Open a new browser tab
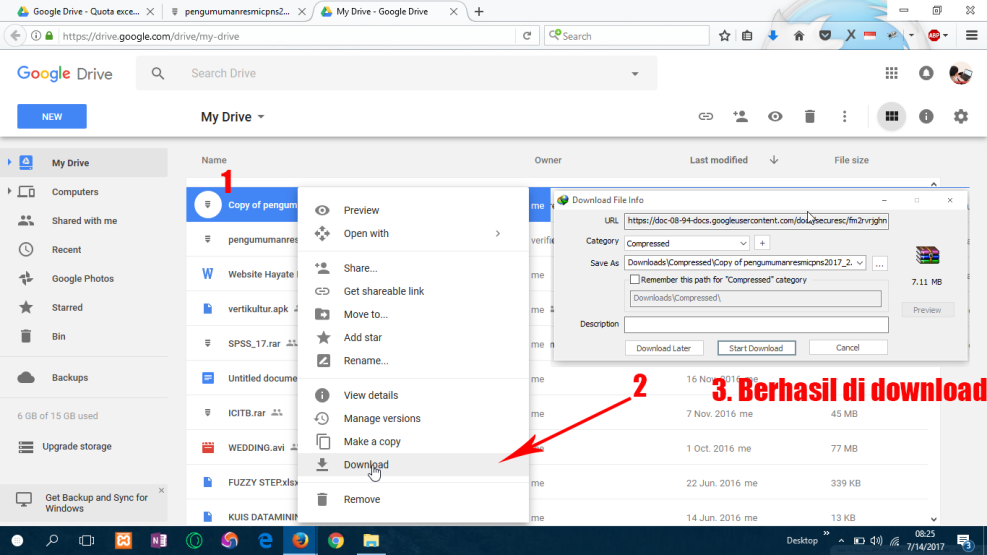Viewport: 987px width, 555px height. pyautogui.click(x=478, y=11)
